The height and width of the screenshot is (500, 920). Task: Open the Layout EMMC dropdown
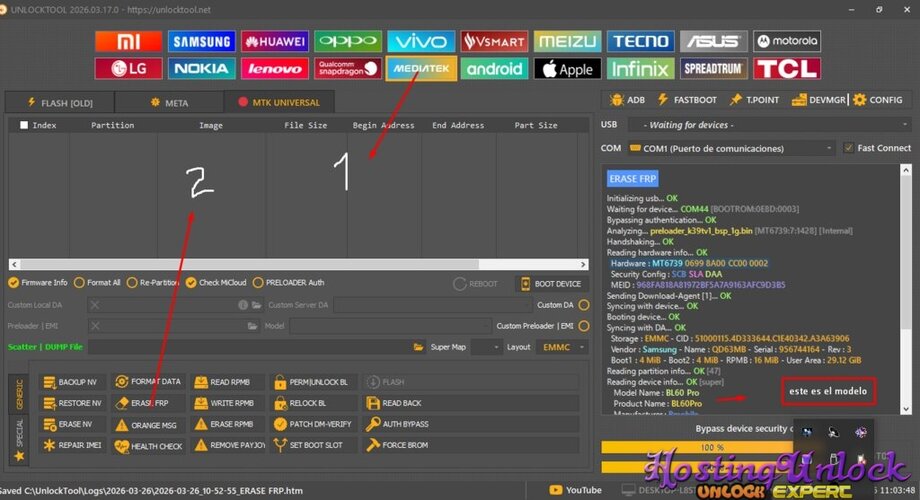point(562,347)
